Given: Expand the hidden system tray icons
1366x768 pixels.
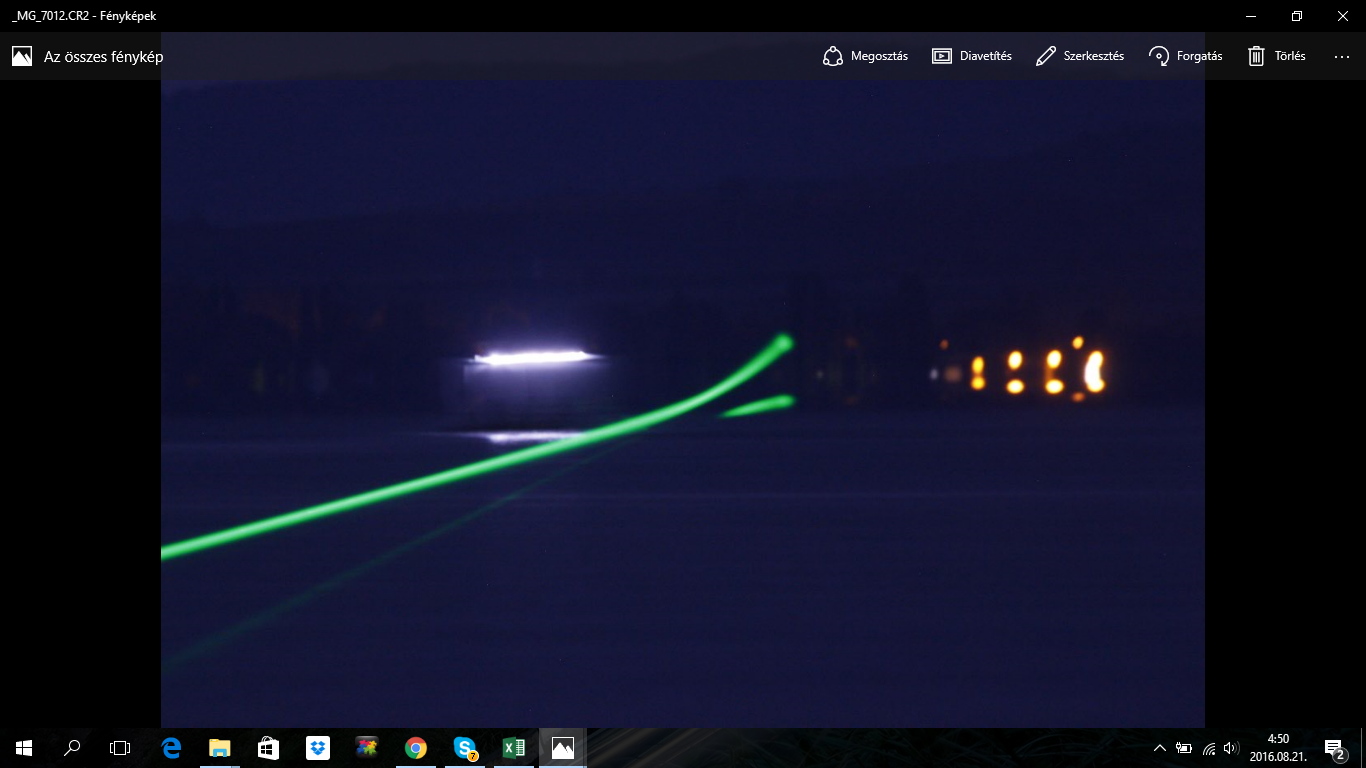Looking at the screenshot, I should 1160,748.
